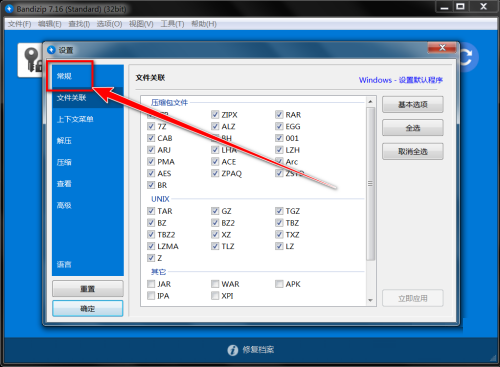Close the 设置 dialog with the red X
The width and height of the screenshot is (500, 367).
pyautogui.click(x=442, y=48)
